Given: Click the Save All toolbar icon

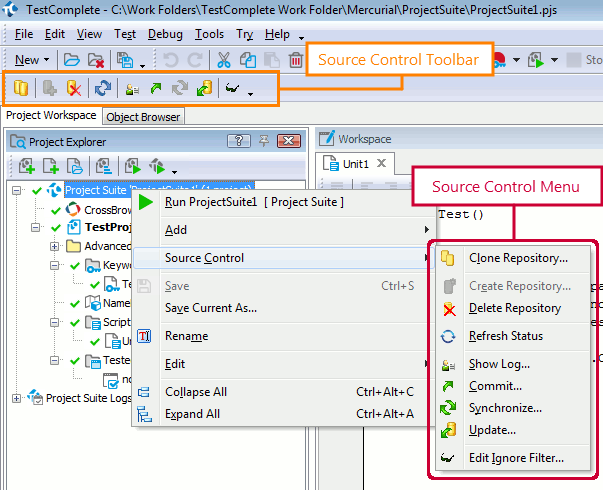Looking at the screenshot, I should (125, 60).
